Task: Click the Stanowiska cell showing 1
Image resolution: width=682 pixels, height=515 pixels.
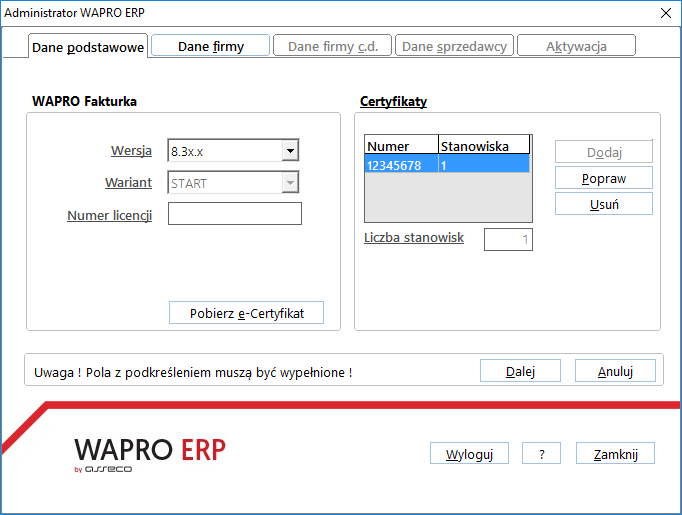Action: 484,165
